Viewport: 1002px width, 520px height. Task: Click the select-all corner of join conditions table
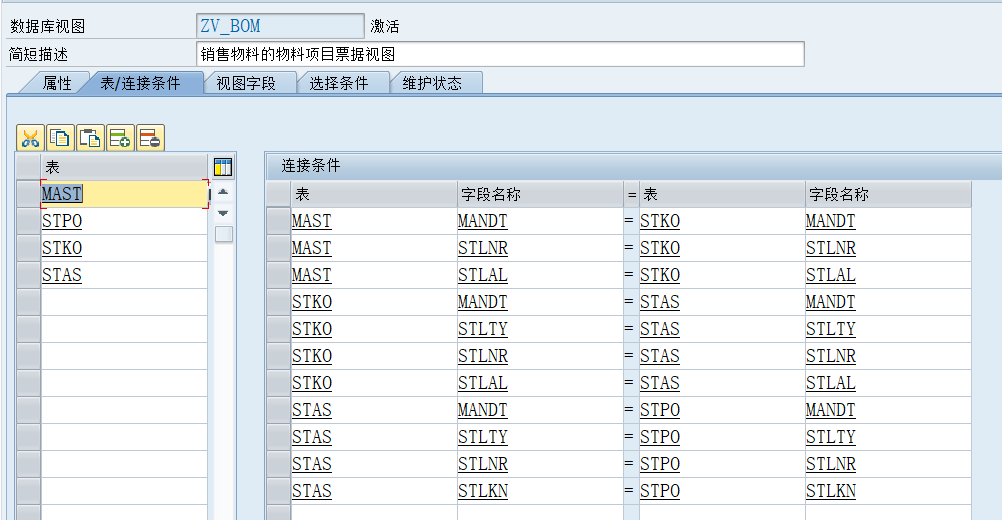point(278,194)
